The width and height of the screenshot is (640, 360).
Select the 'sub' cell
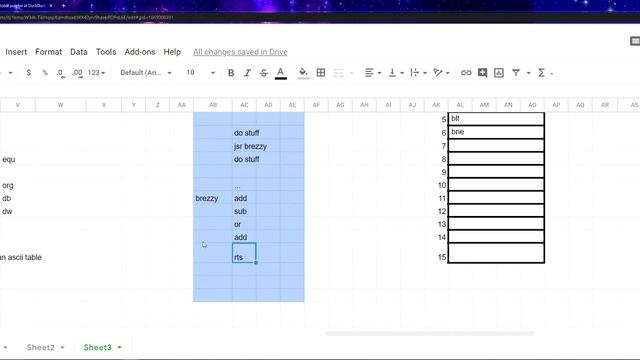244,211
